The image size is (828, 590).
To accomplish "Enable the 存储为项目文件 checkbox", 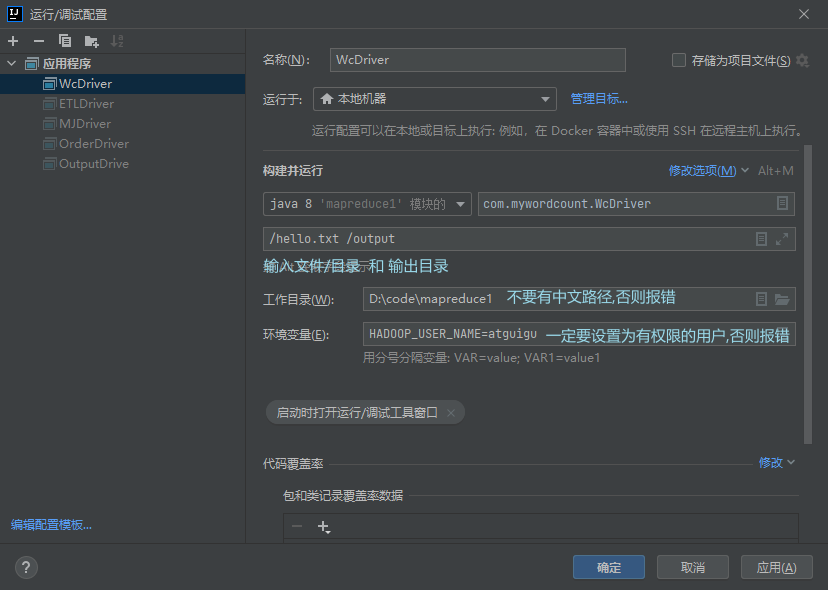I will [679, 60].
